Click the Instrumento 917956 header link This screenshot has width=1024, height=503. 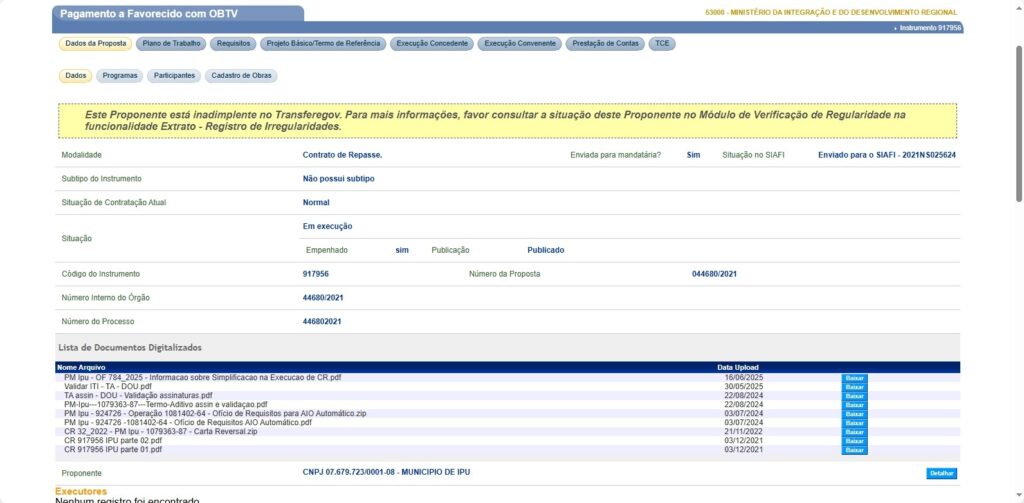[930, 29]
